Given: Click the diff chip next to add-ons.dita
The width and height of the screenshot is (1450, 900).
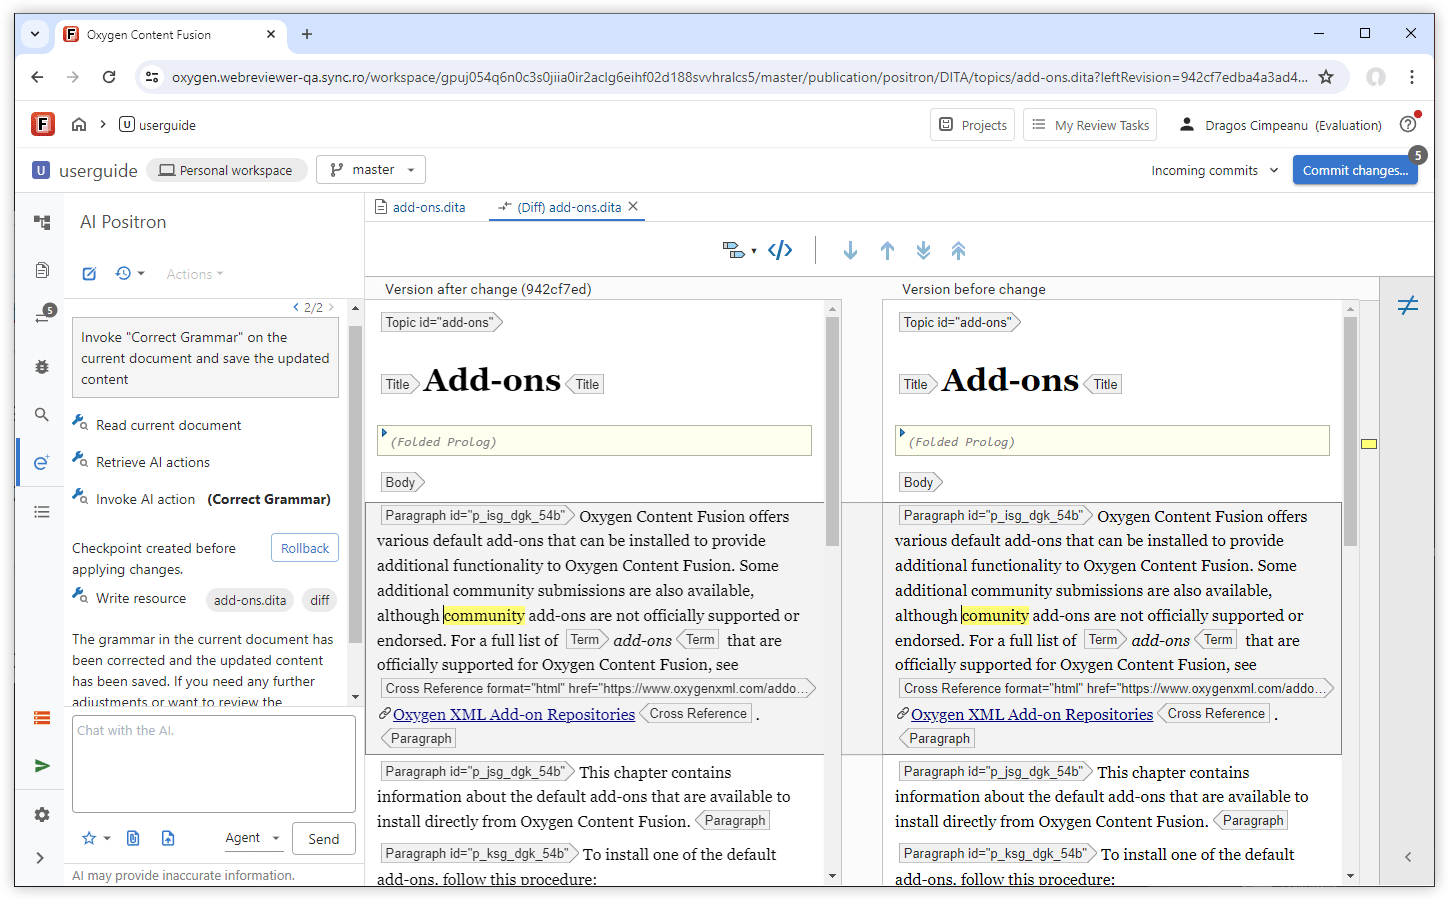Looking at the screenshot, I should point(320,600).
